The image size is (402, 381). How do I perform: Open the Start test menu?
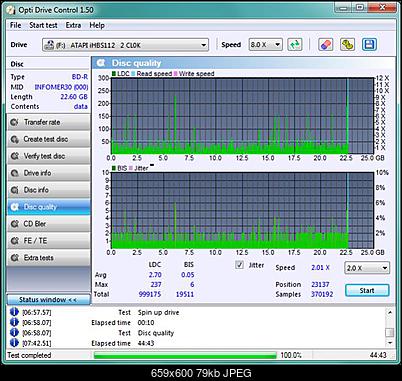tap(43, 25)
